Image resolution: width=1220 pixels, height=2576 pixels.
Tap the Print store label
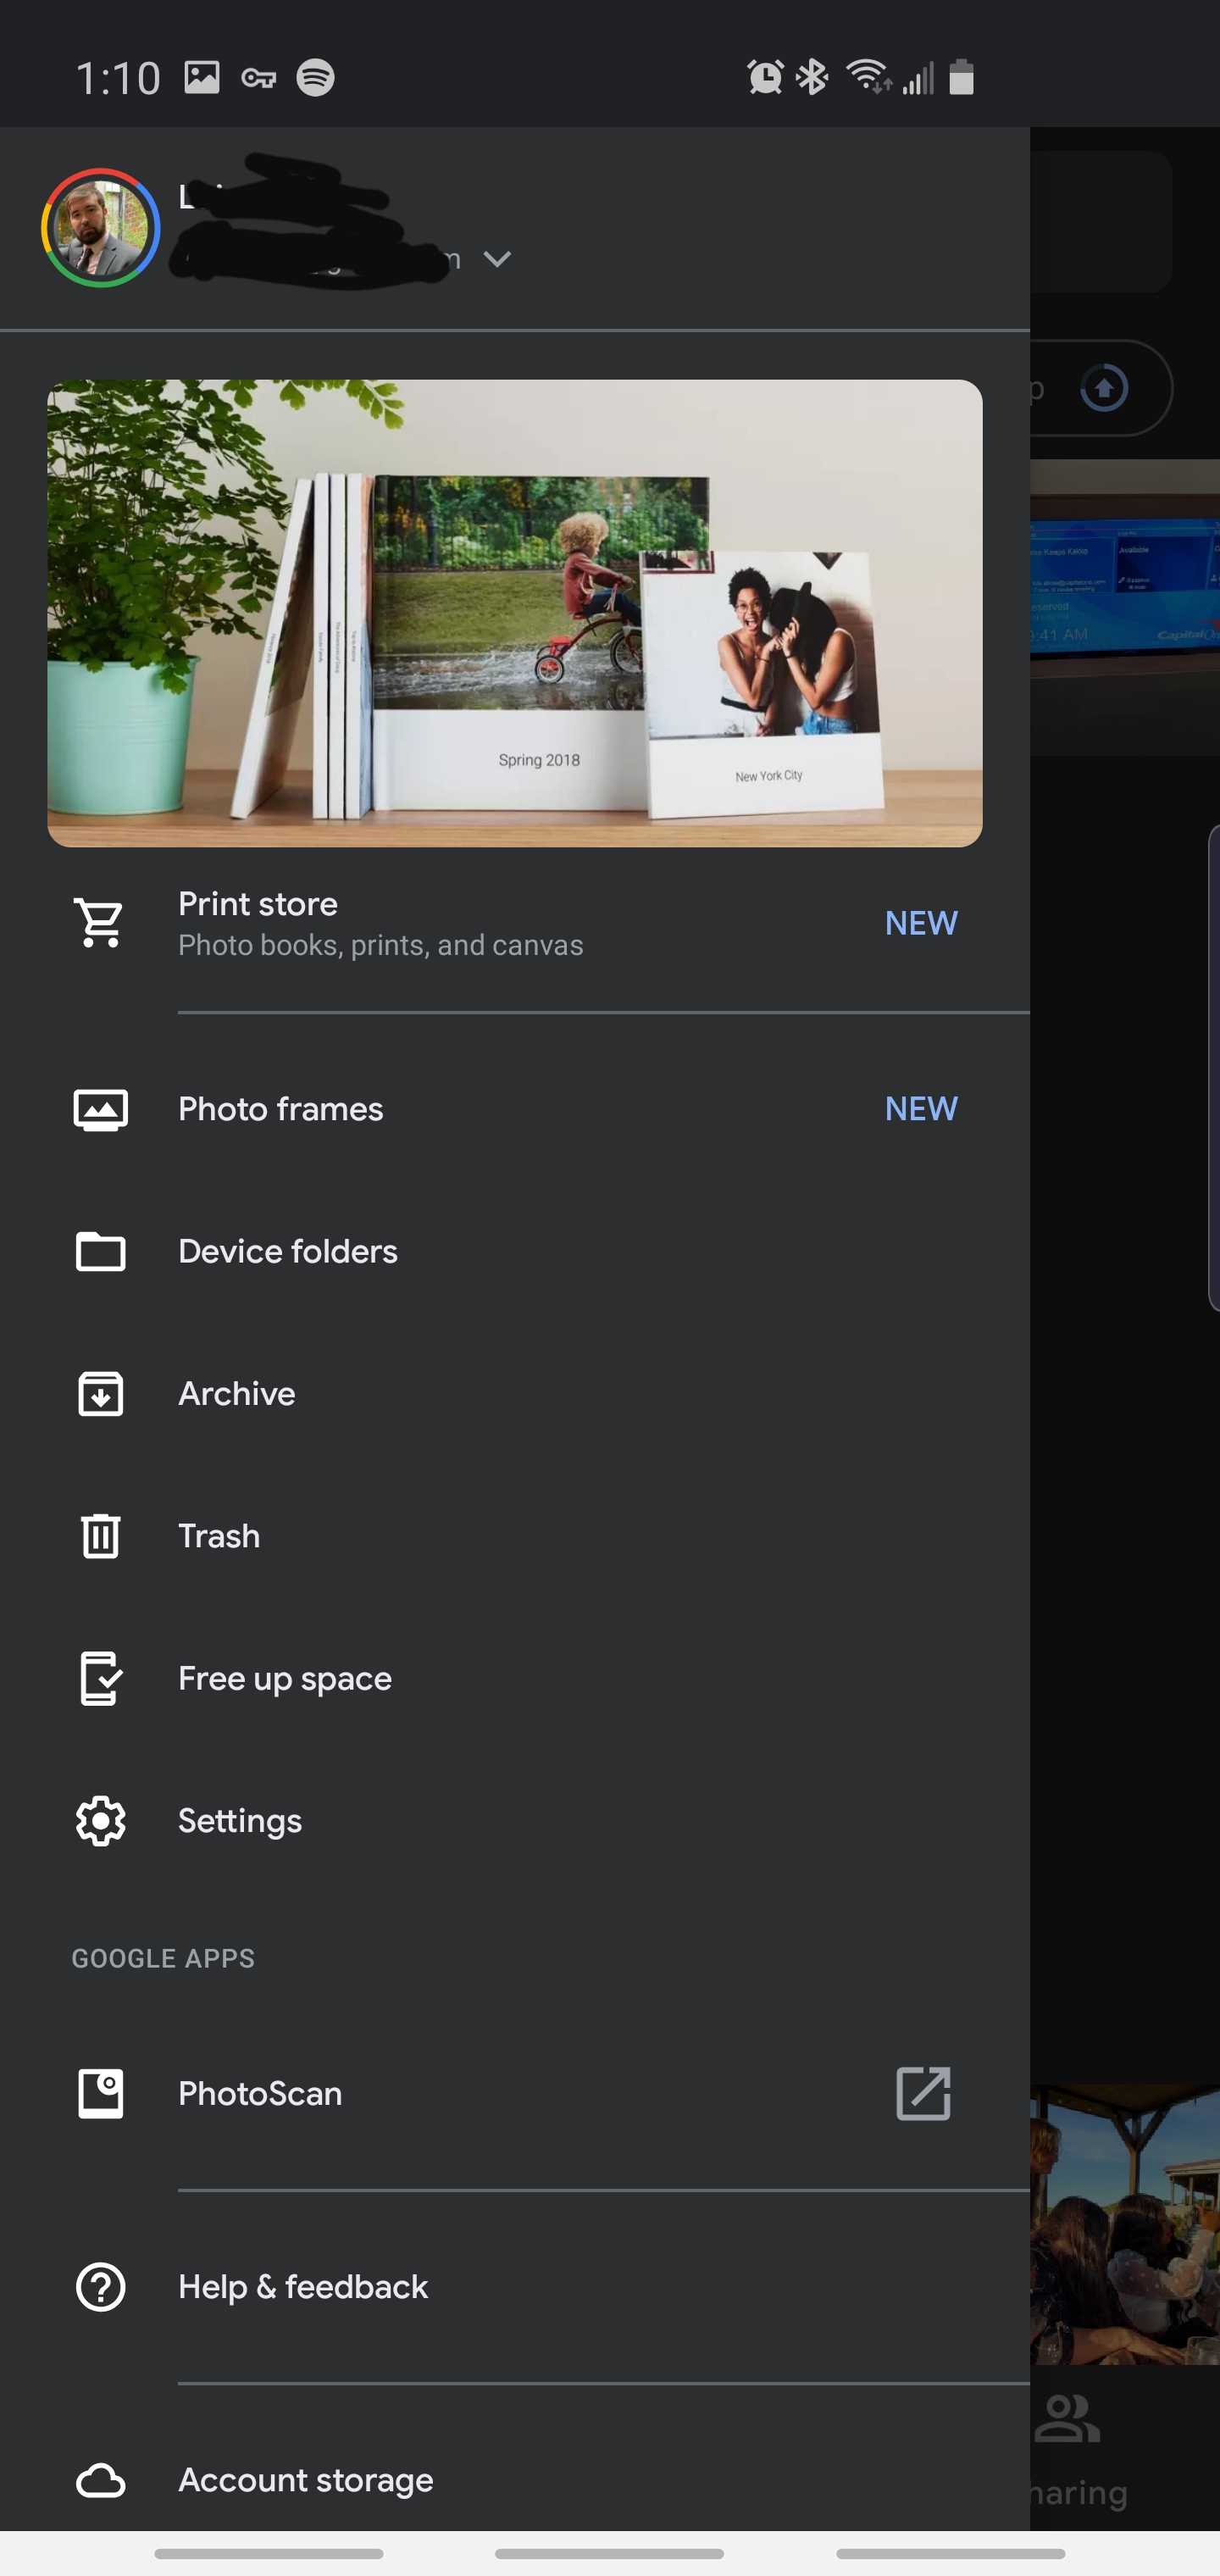[x=258, y=904]
